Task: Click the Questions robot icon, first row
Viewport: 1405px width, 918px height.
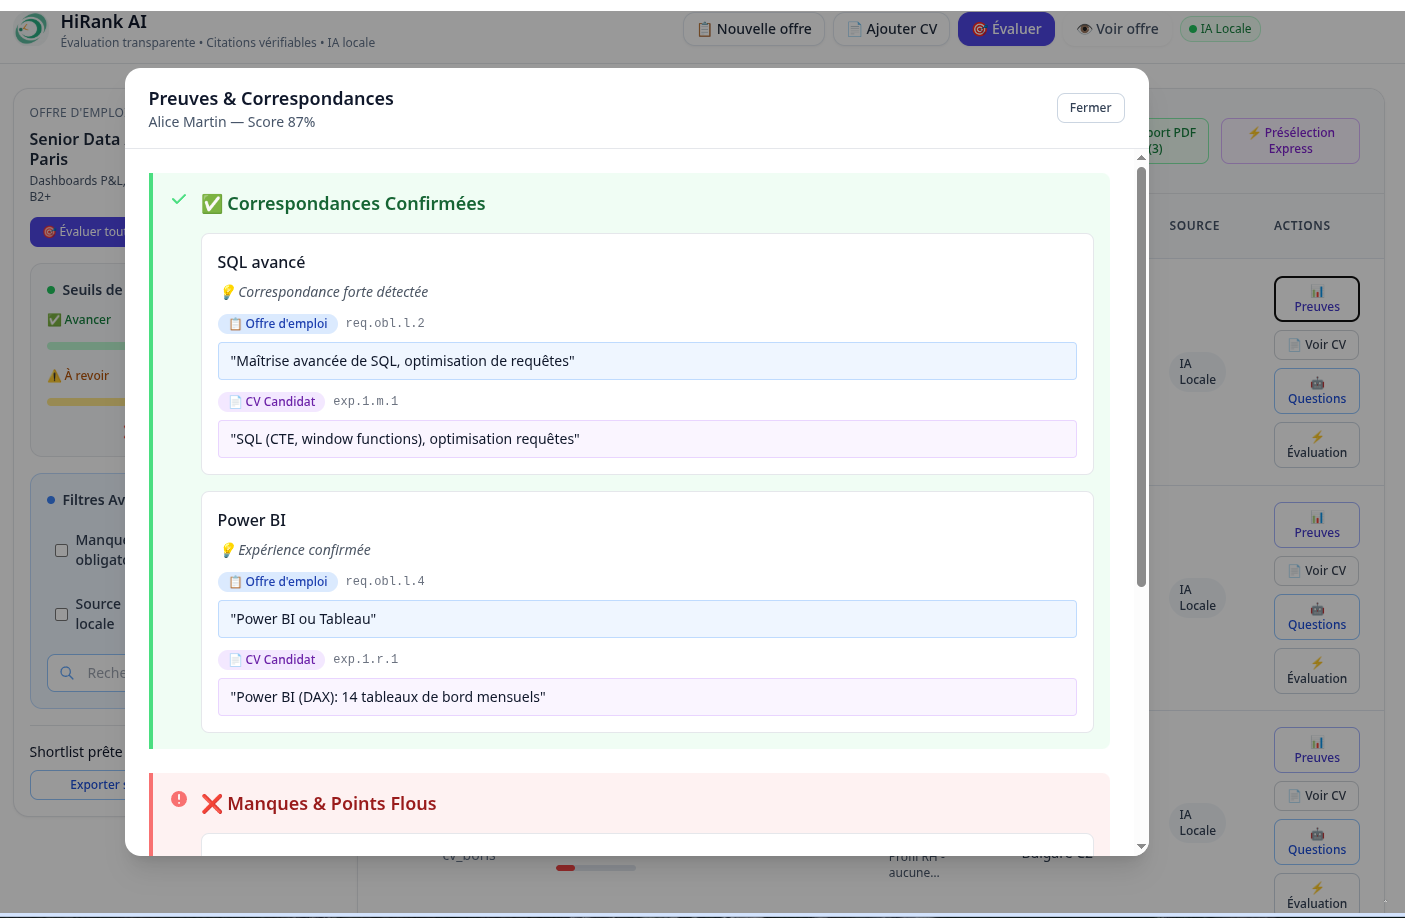Action: click(x=1317, y=384)
